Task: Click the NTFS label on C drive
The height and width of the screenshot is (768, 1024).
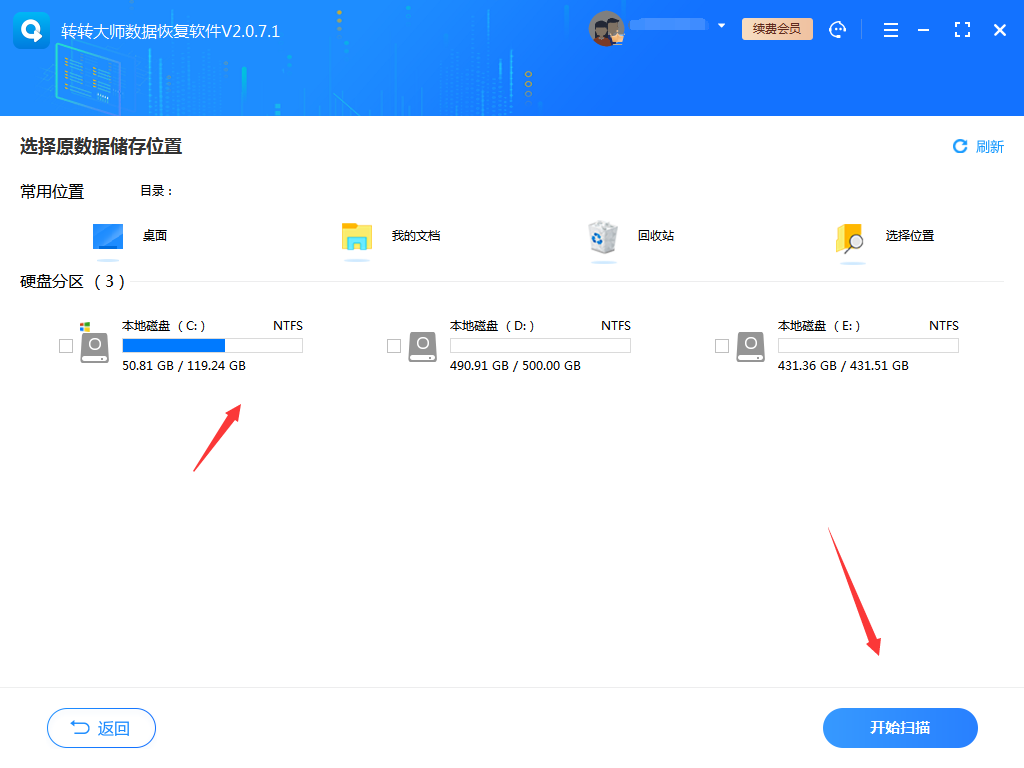Action: 289,325
